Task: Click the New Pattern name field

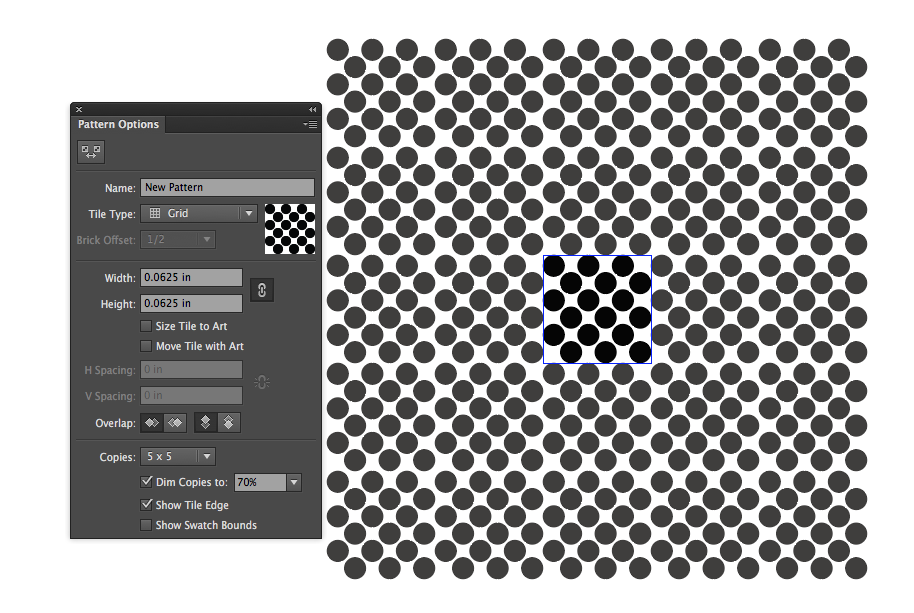Action: click(227, 187)
